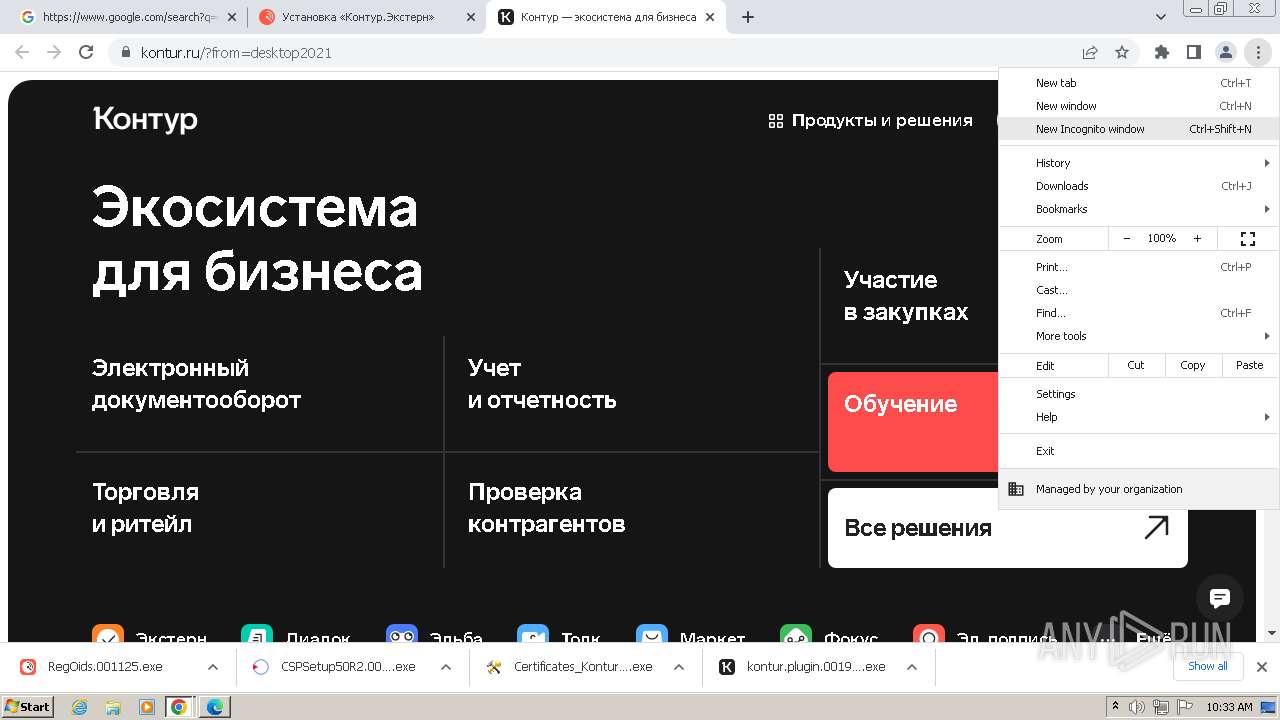
Task: Click the Толк product icon
Action: click(533, 634)
